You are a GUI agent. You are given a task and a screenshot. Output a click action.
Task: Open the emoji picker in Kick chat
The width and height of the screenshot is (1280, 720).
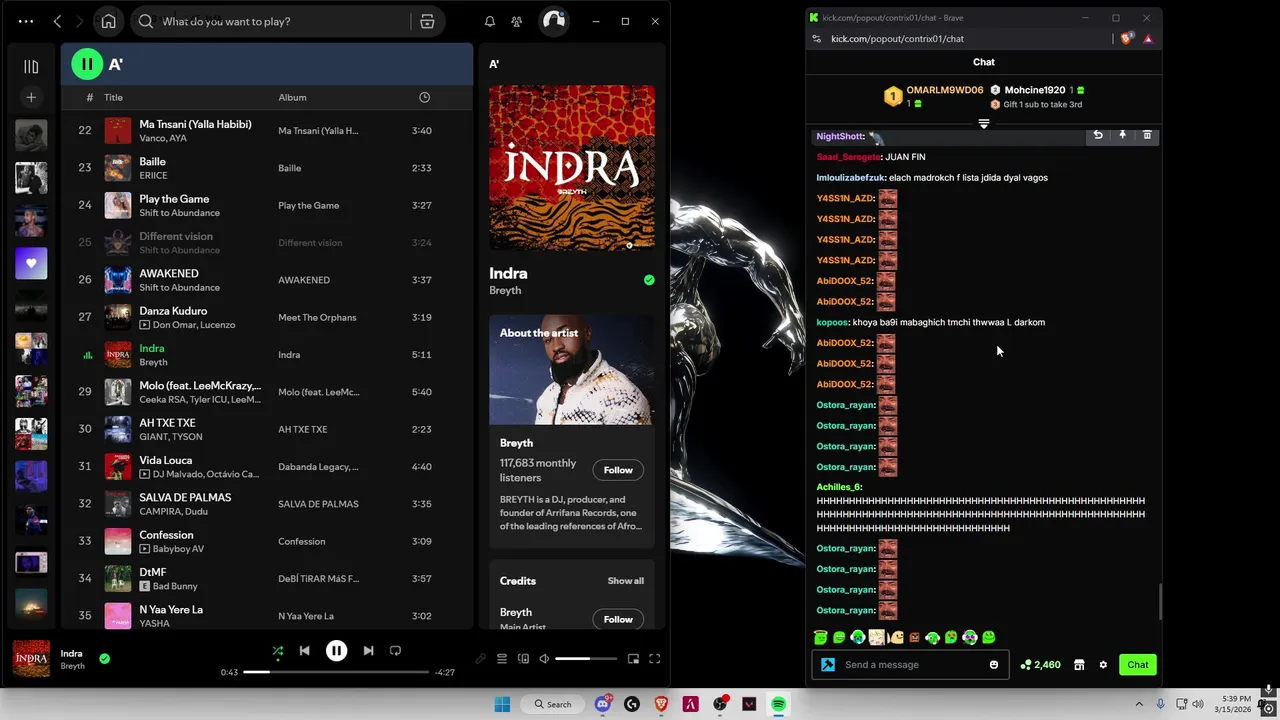994,665
